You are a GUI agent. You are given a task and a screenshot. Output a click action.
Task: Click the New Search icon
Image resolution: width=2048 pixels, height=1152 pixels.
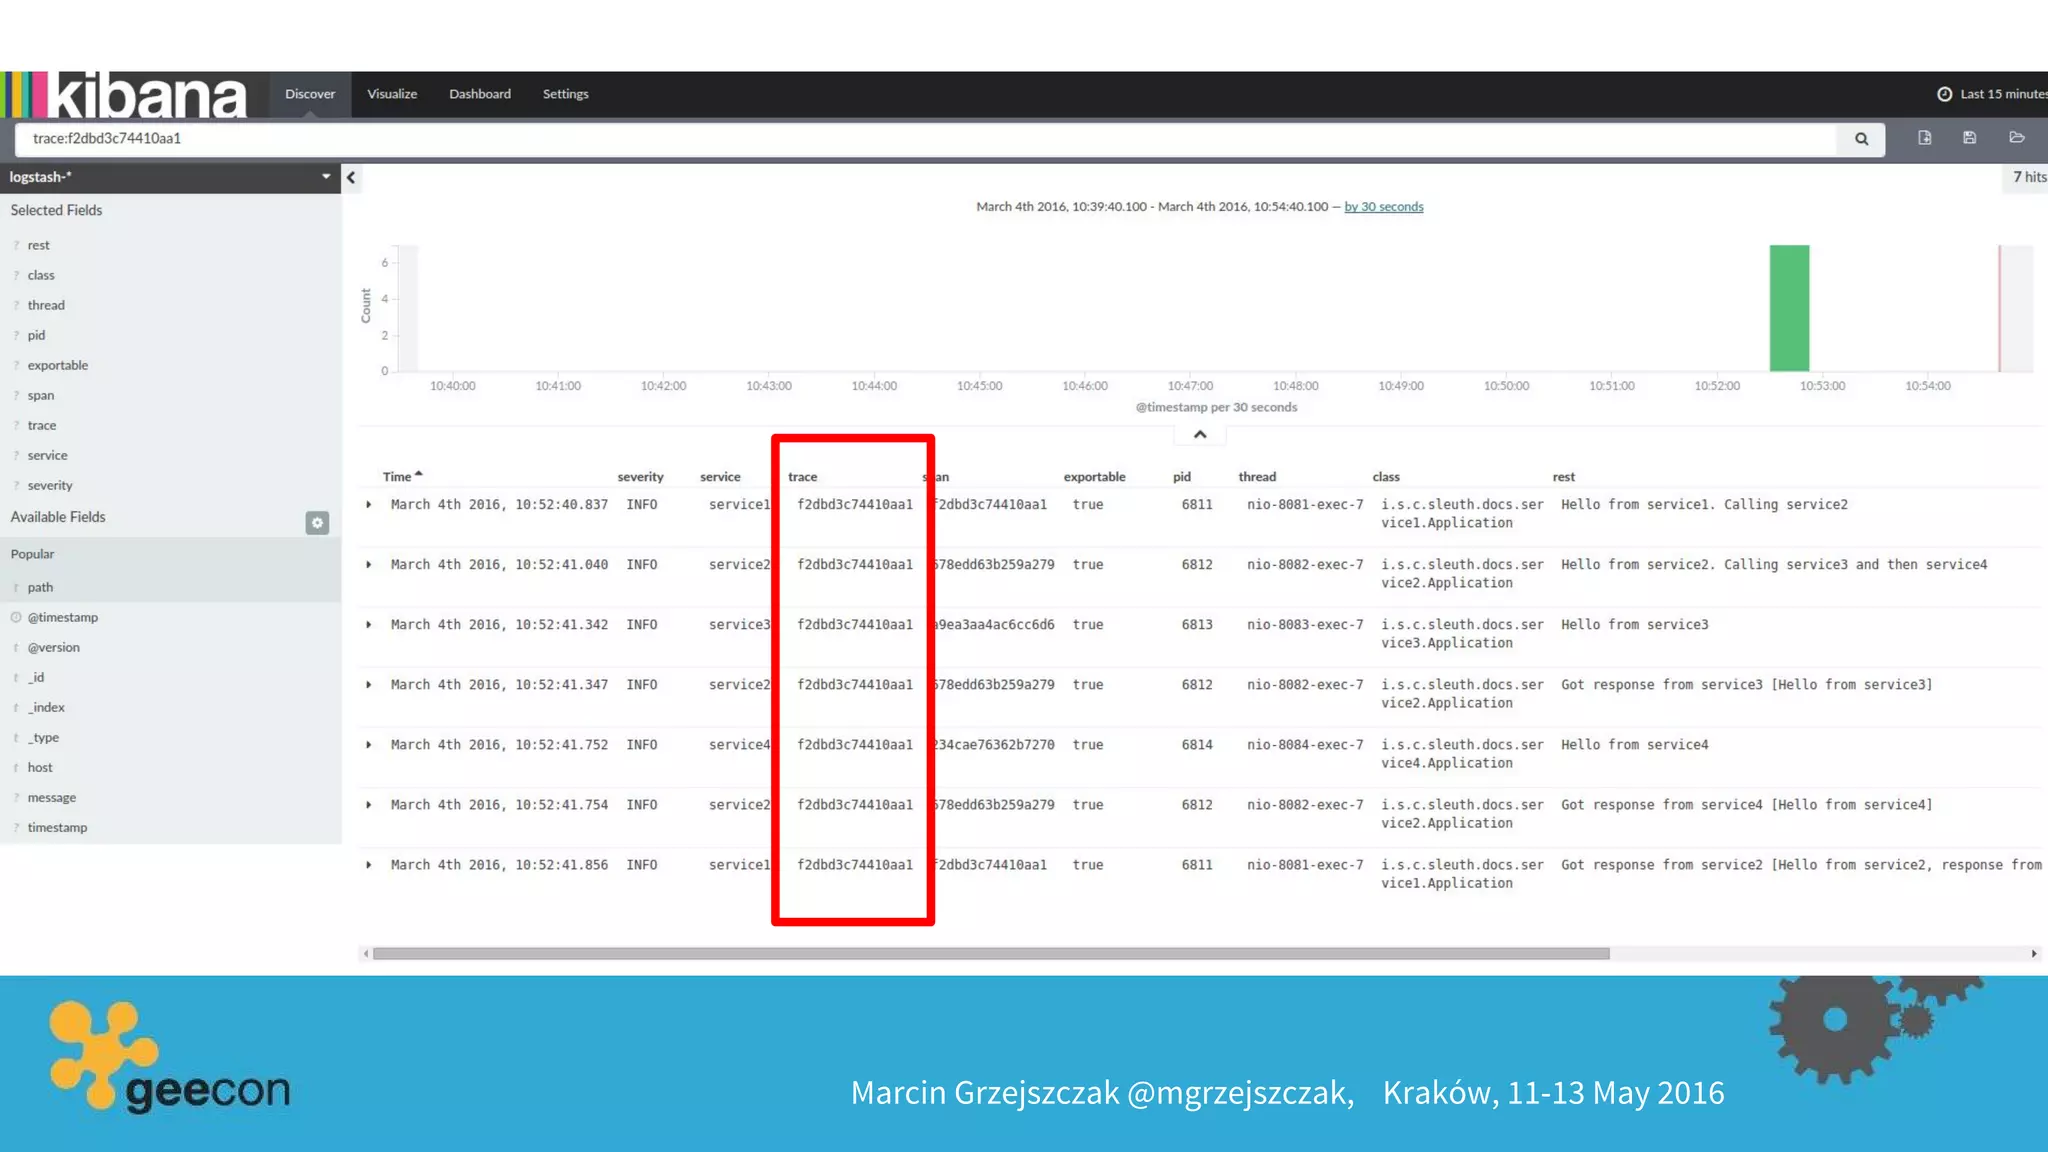coord(1924,138)
